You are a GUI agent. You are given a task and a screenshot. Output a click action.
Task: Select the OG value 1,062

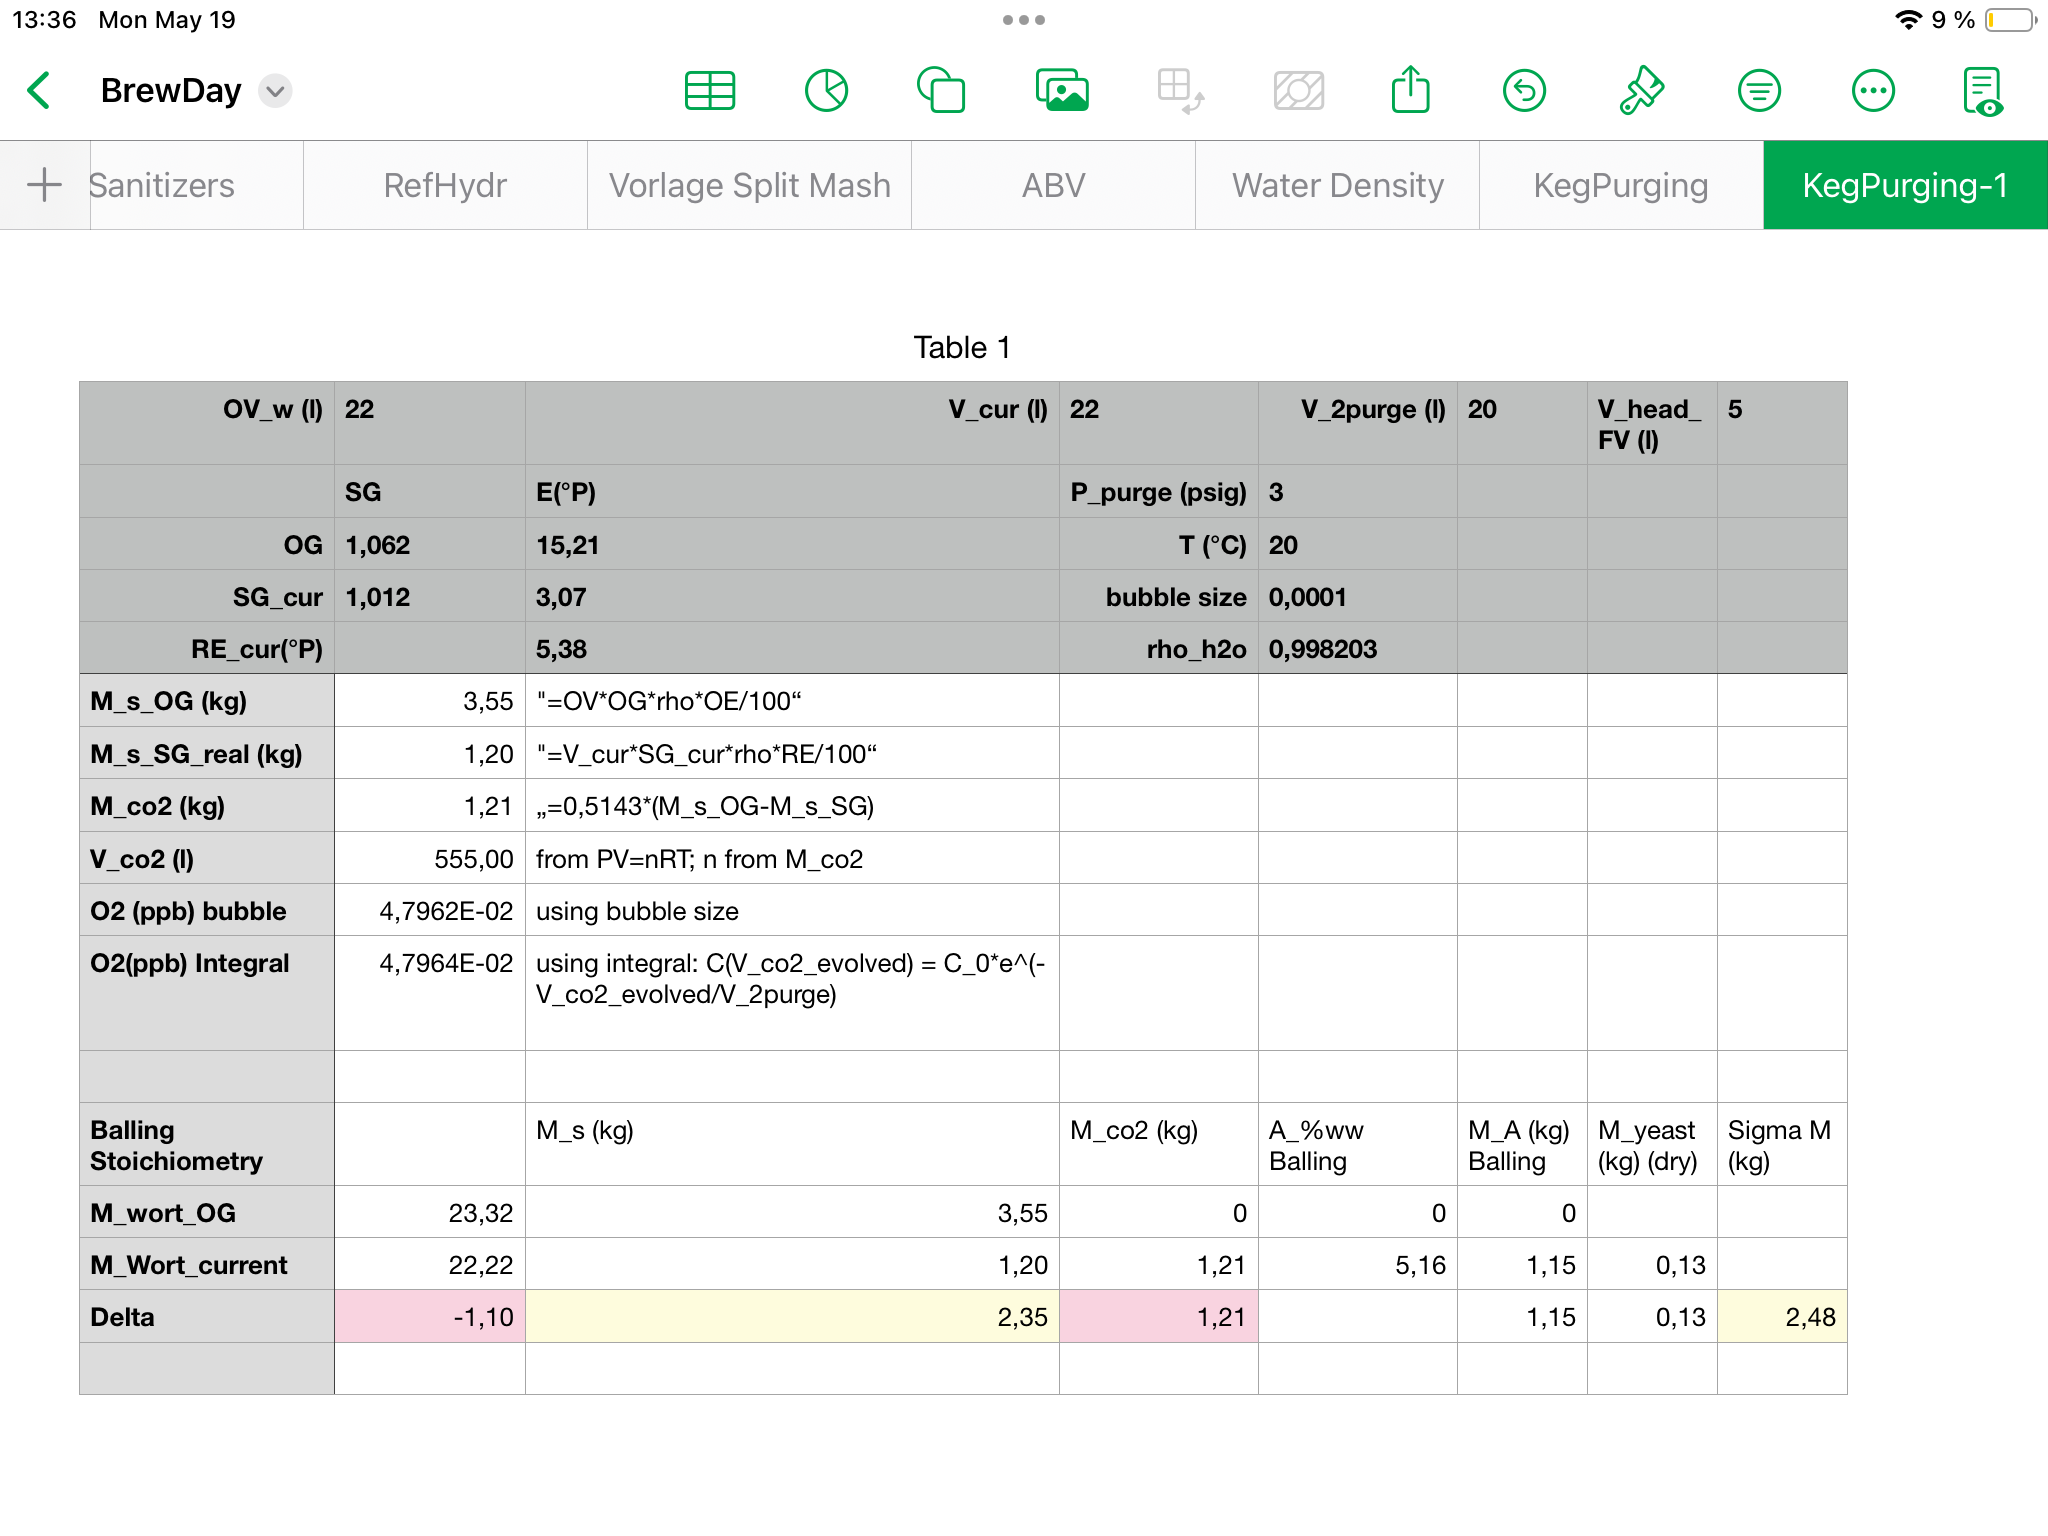pos(430,544)
